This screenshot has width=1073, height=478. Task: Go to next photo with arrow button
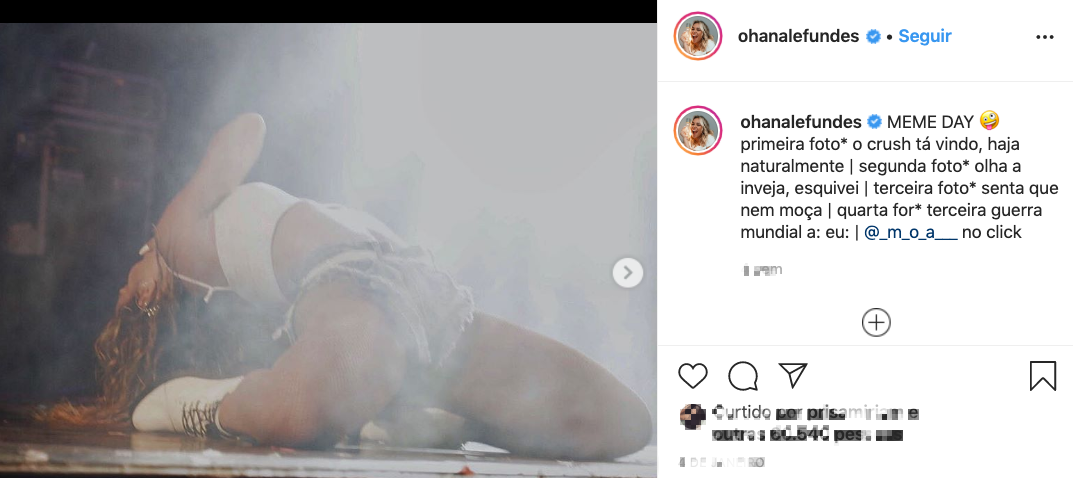(628, 272)
